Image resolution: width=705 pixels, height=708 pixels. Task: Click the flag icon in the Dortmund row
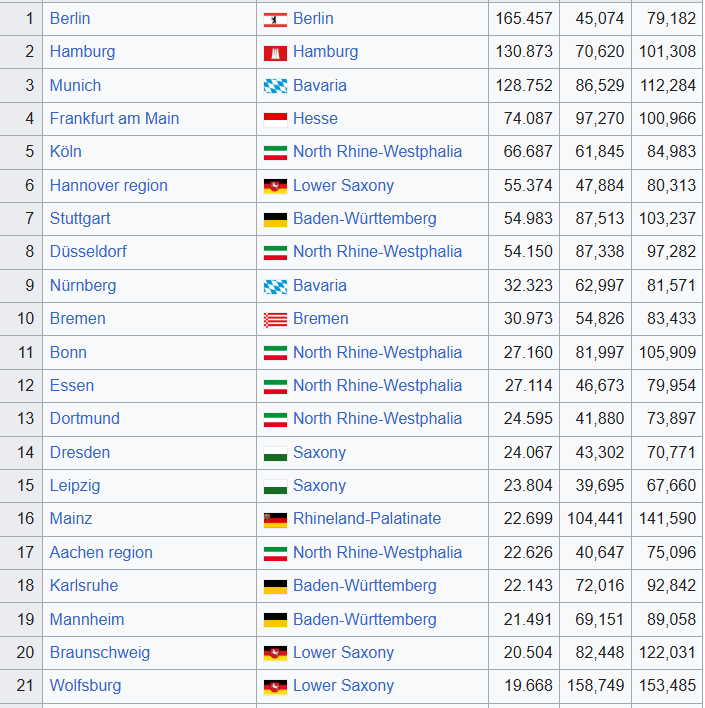[x=275, y=419]
